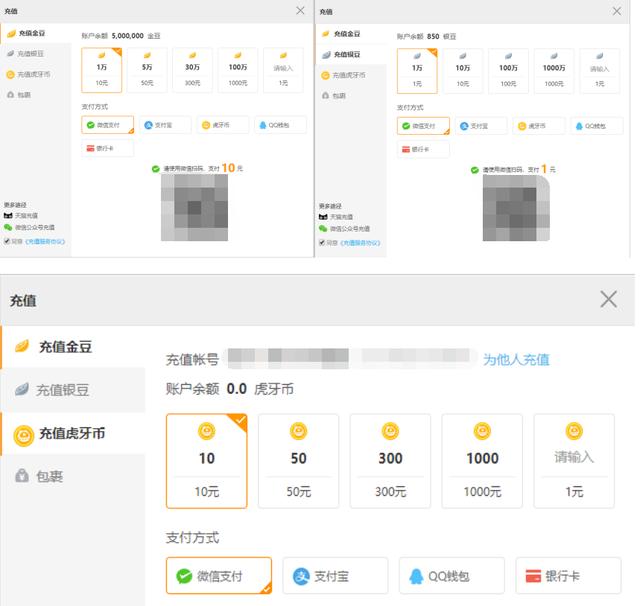Screen dimensions: 640x606
Task: Close the Huya coin recharge window
Action: click(x=608, y=299)
